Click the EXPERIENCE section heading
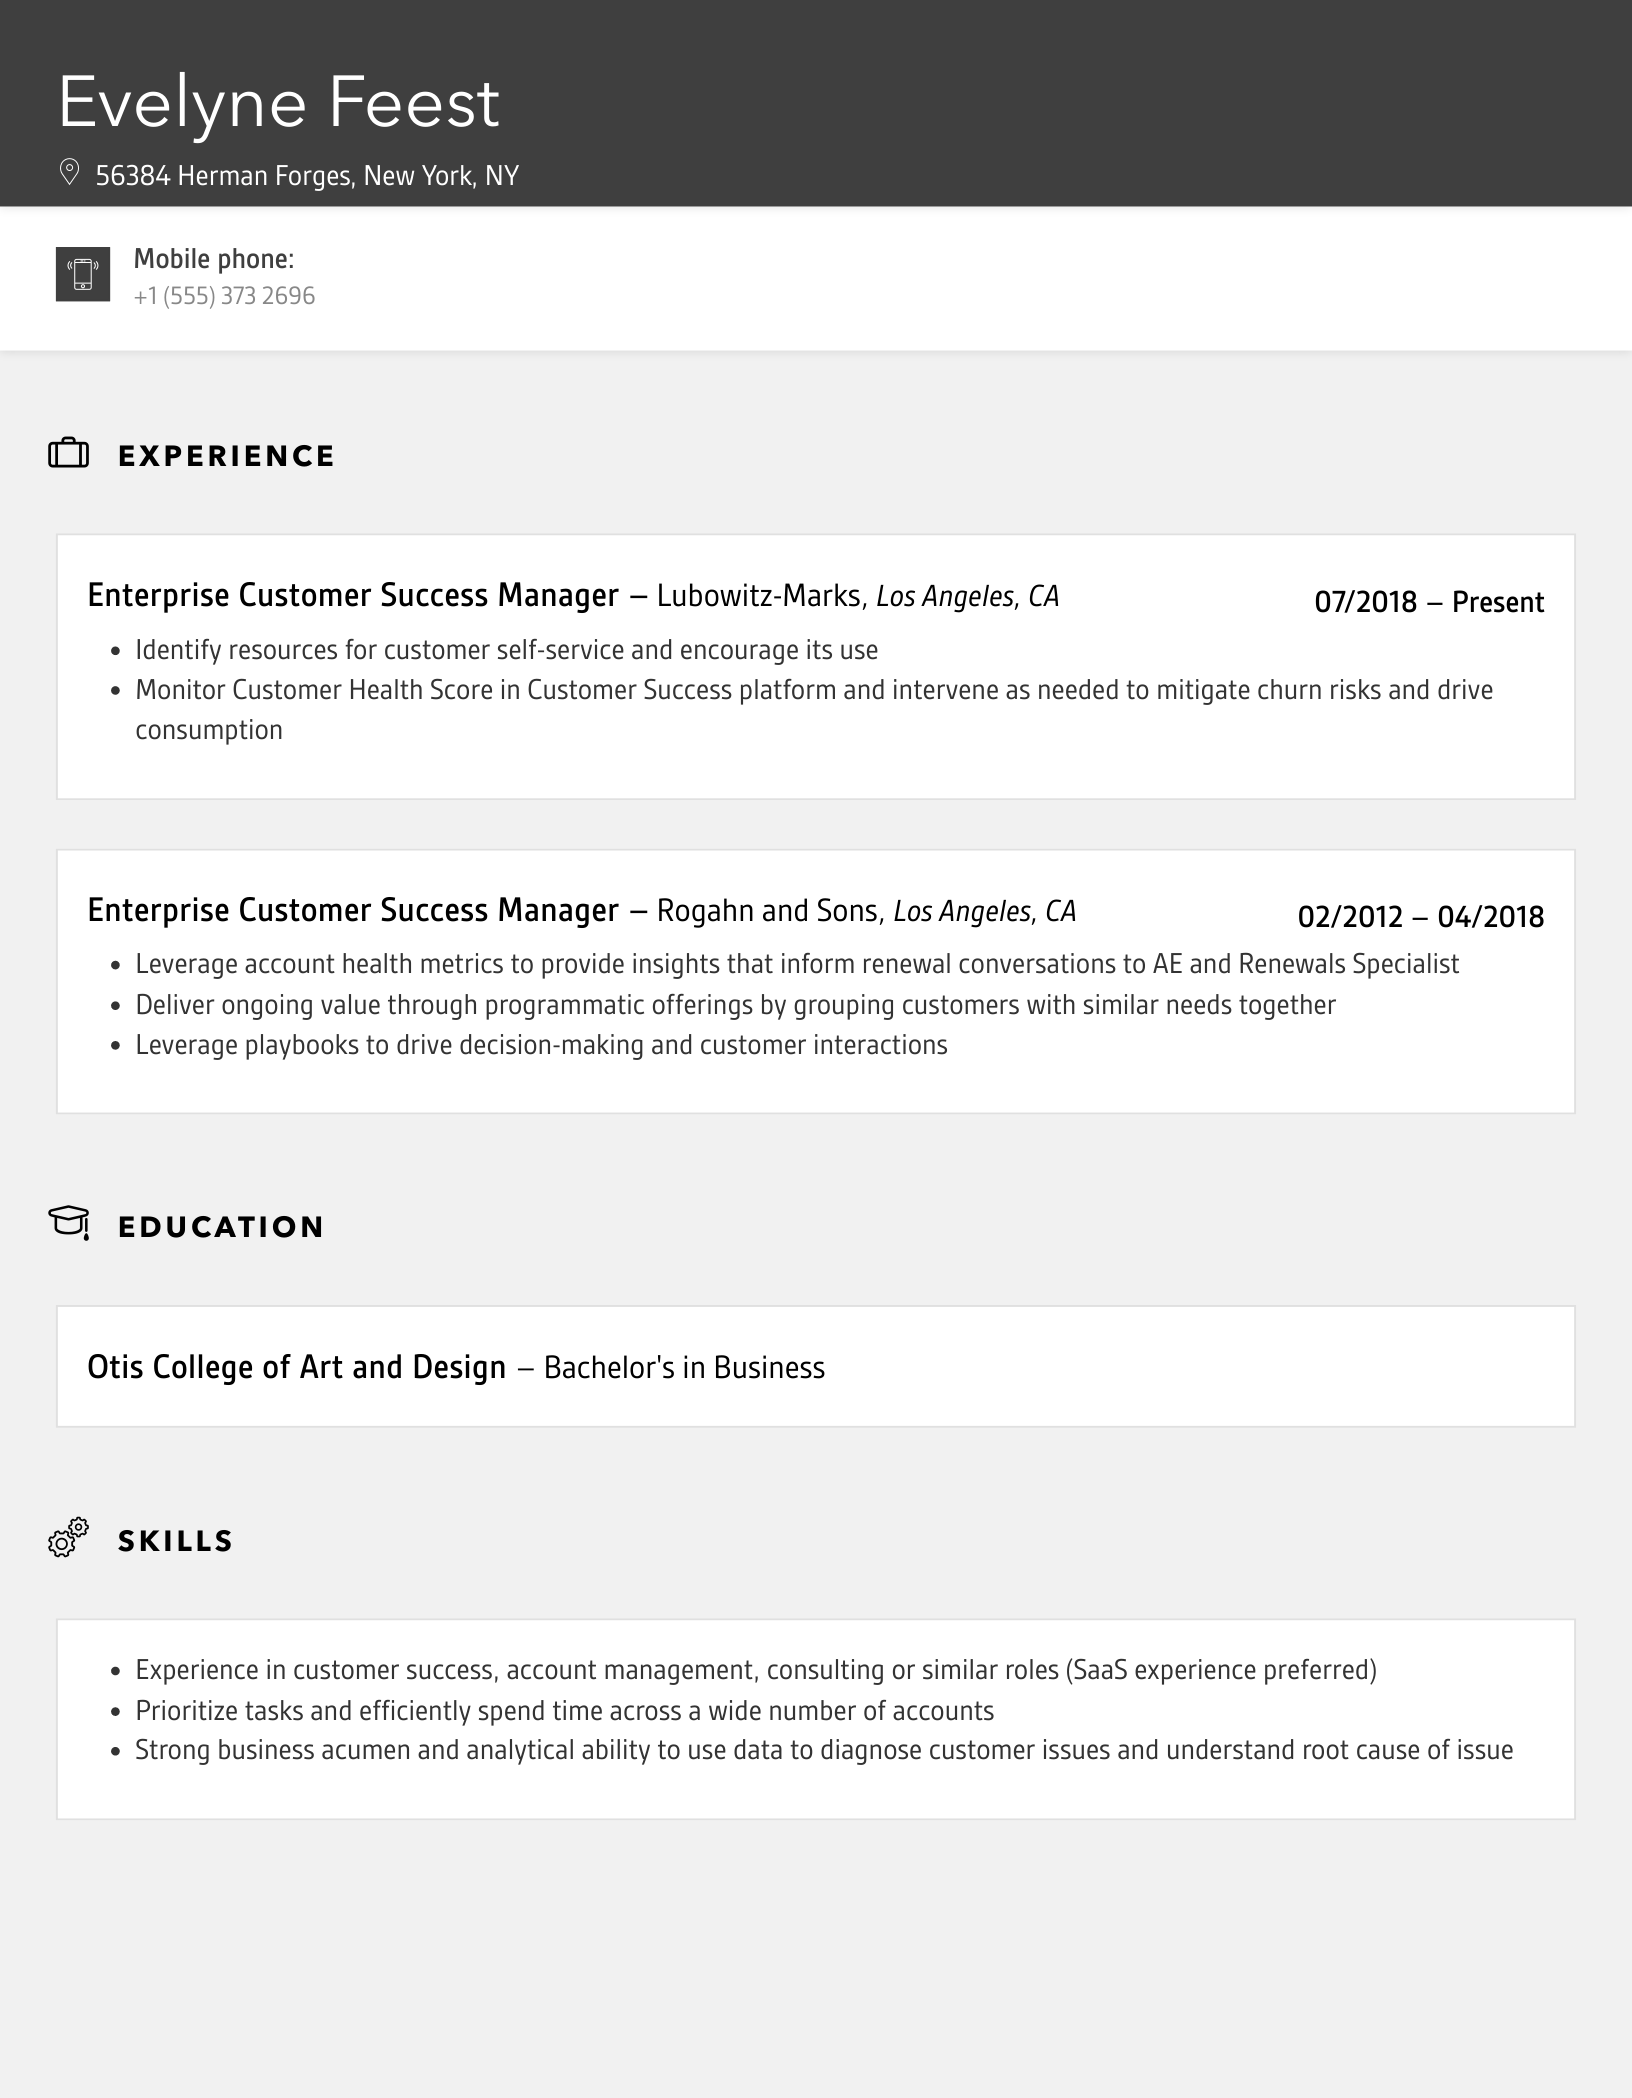 (x=226, y=456)
